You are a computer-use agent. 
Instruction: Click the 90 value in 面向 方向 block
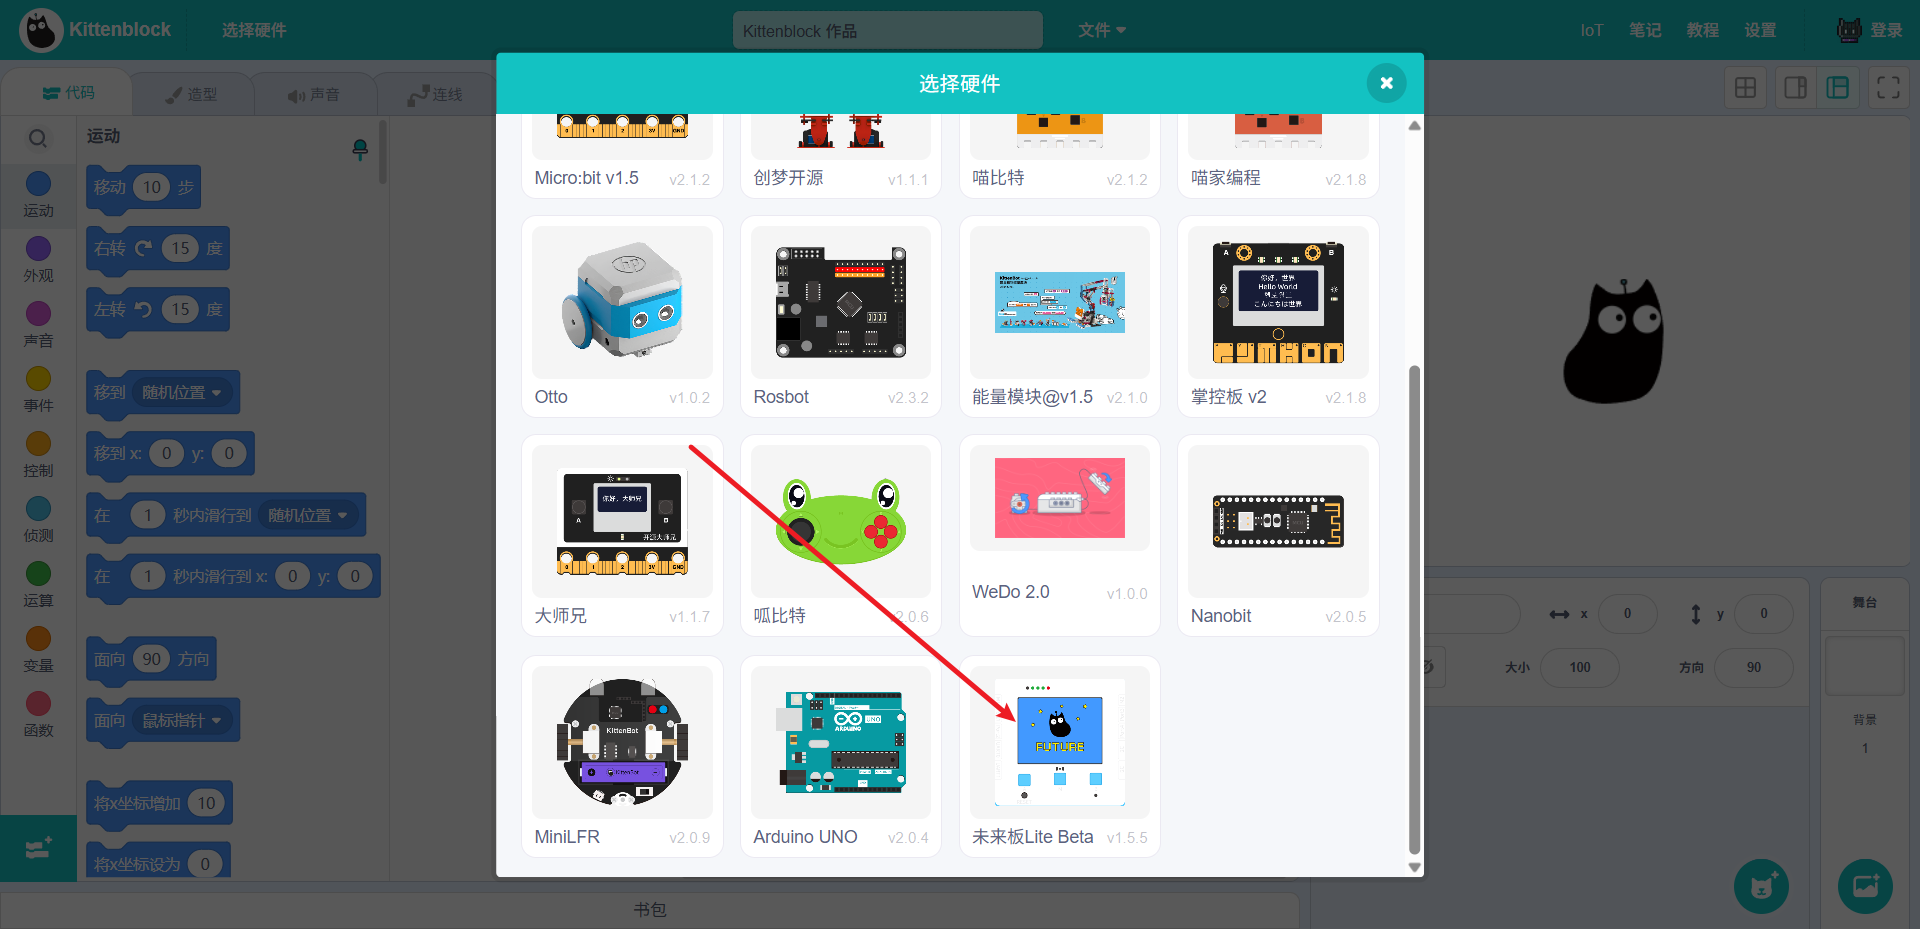click(152, 659)
